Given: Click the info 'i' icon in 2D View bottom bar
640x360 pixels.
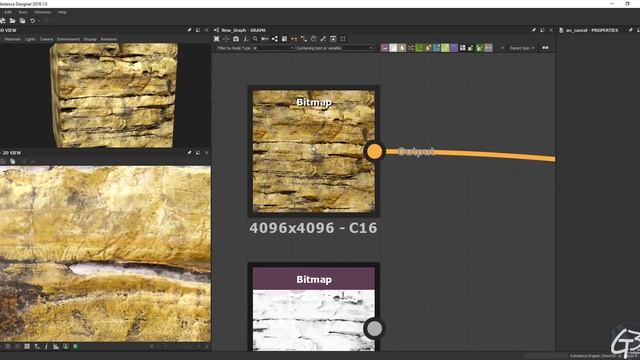Looking at the screenshot, I should point(46,347).
